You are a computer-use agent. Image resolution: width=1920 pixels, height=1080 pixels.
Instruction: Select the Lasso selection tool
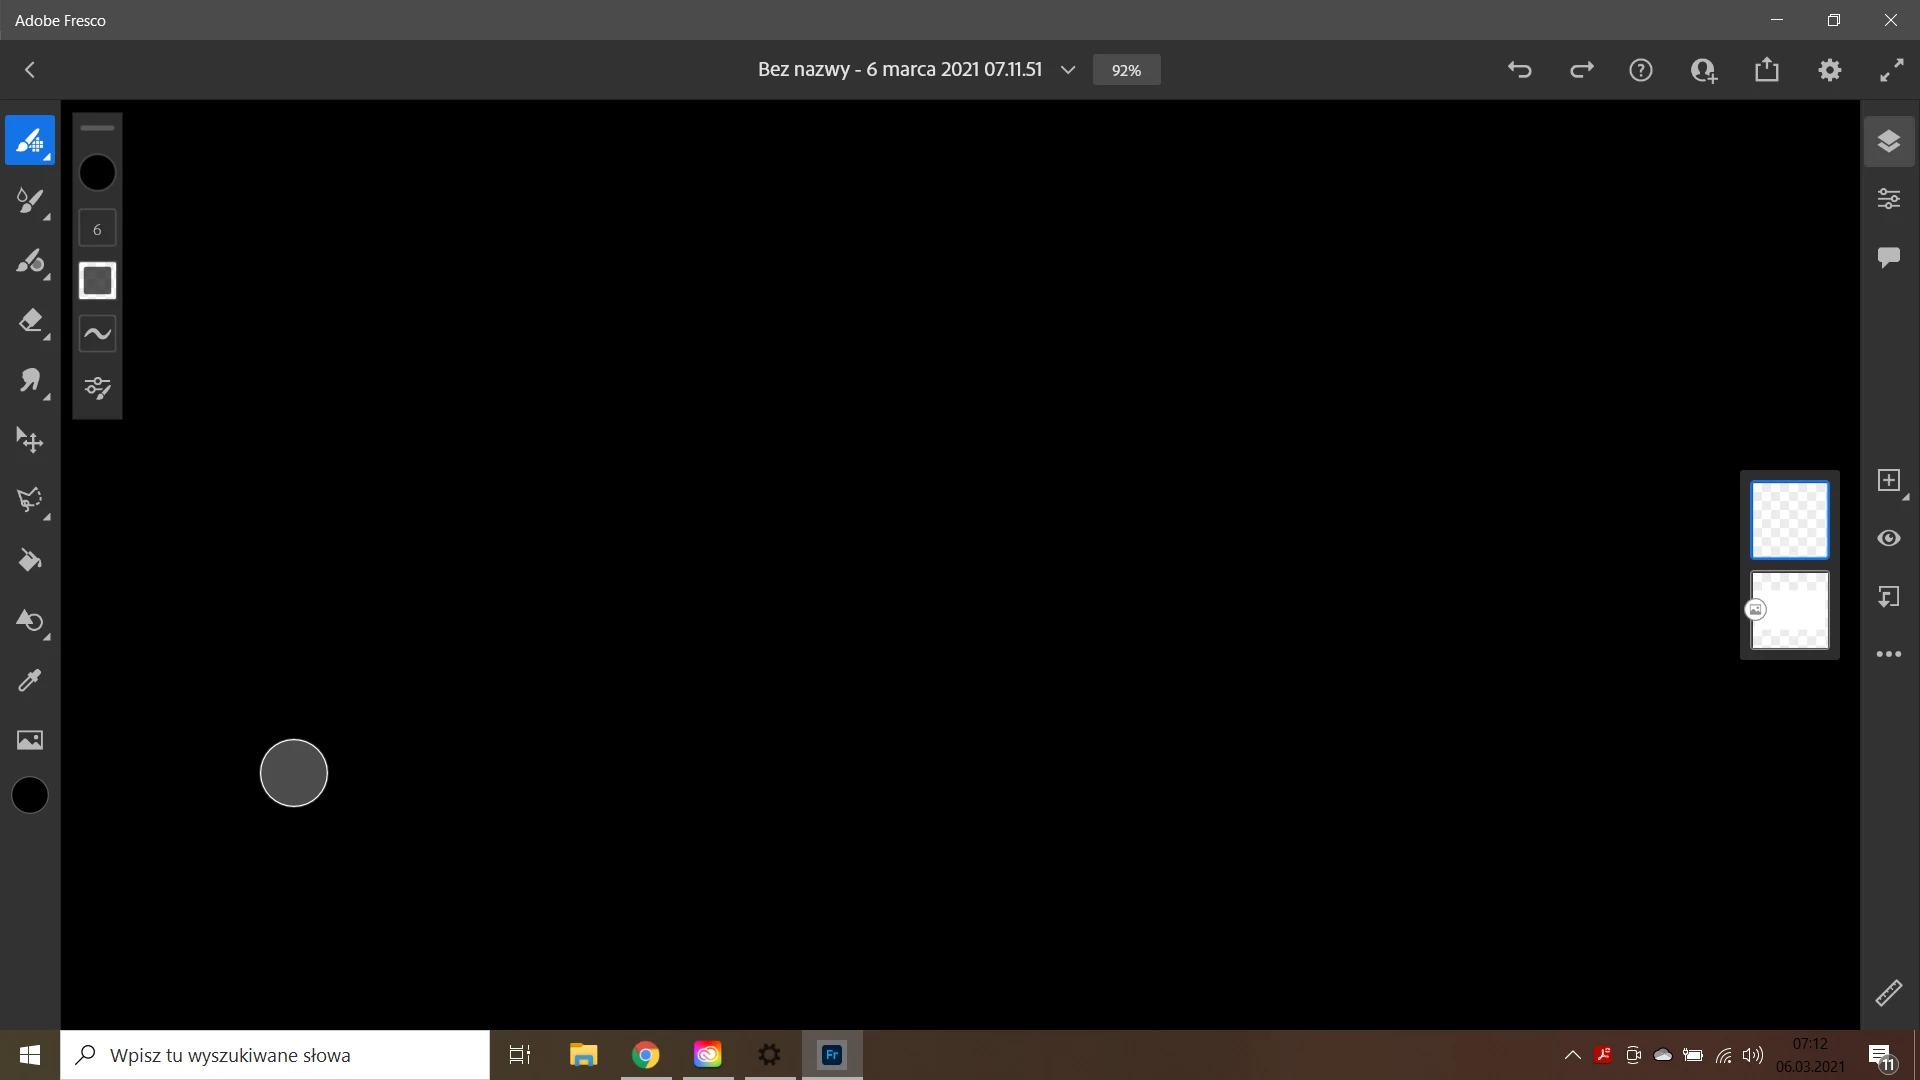(30, 500)
